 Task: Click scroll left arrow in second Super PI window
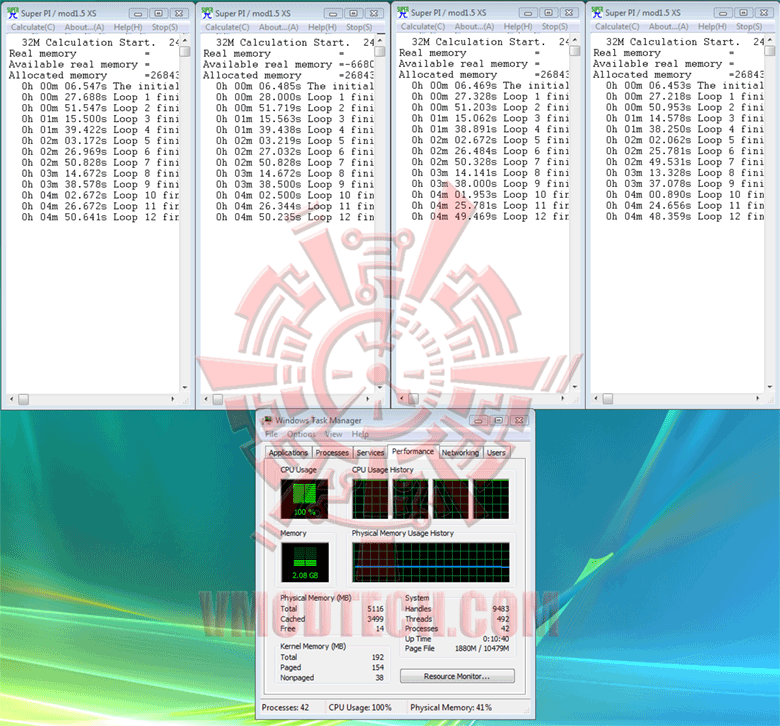pos(206,399)
